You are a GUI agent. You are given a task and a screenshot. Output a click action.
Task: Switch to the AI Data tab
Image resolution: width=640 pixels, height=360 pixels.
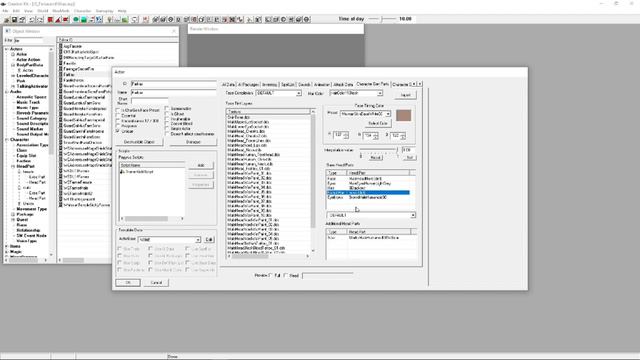pos(228,84)
